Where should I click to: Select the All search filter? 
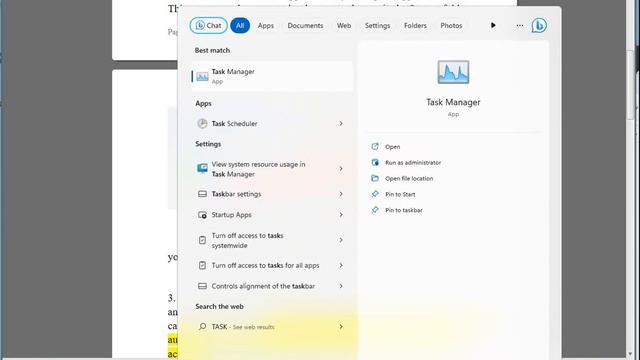click(x=240, y=25)
